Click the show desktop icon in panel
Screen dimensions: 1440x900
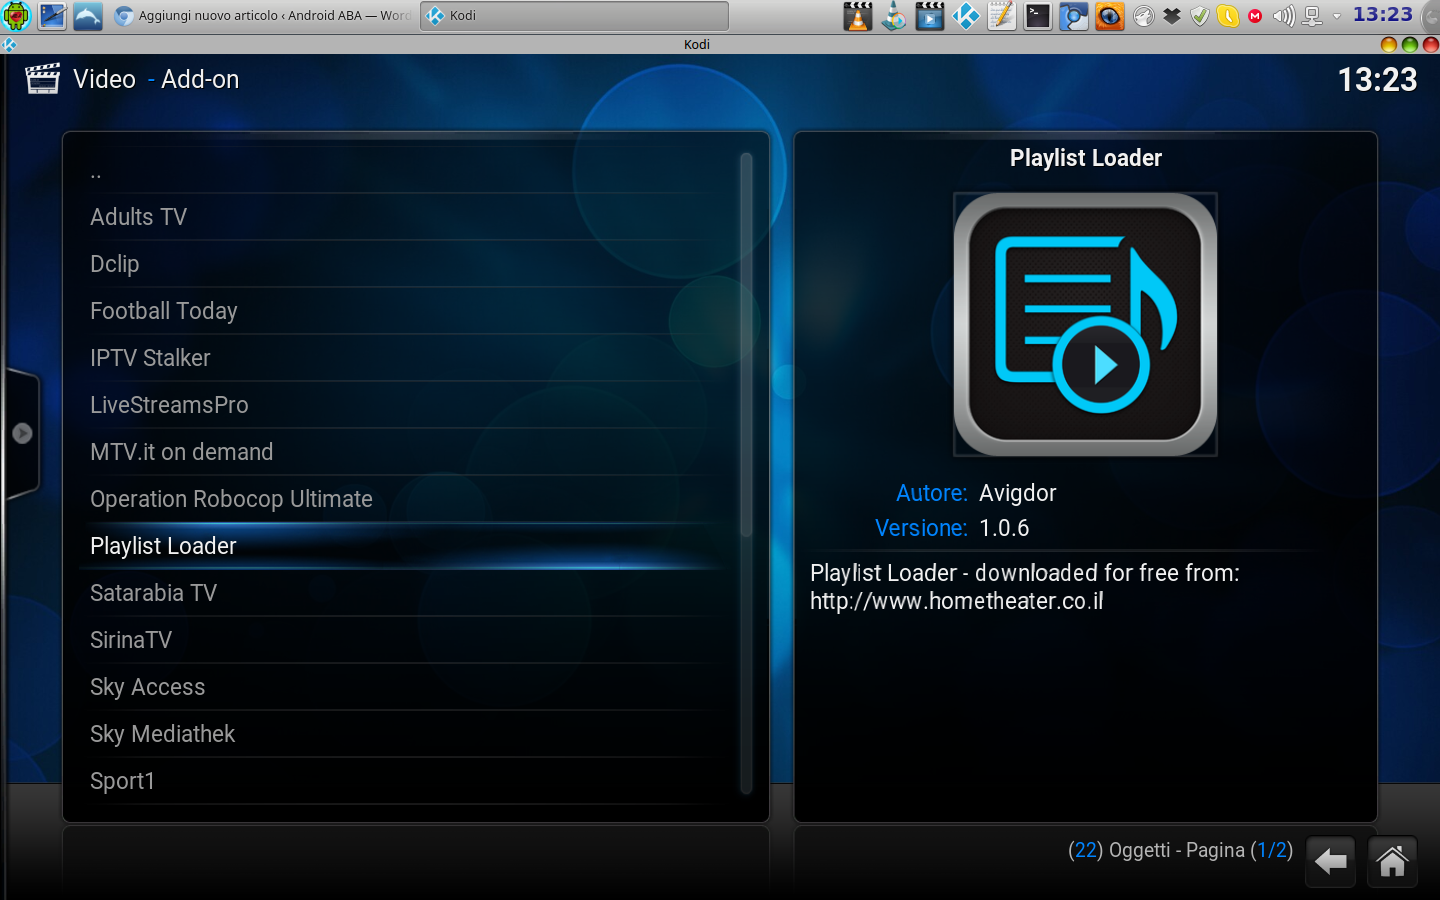tap(53, 16)
